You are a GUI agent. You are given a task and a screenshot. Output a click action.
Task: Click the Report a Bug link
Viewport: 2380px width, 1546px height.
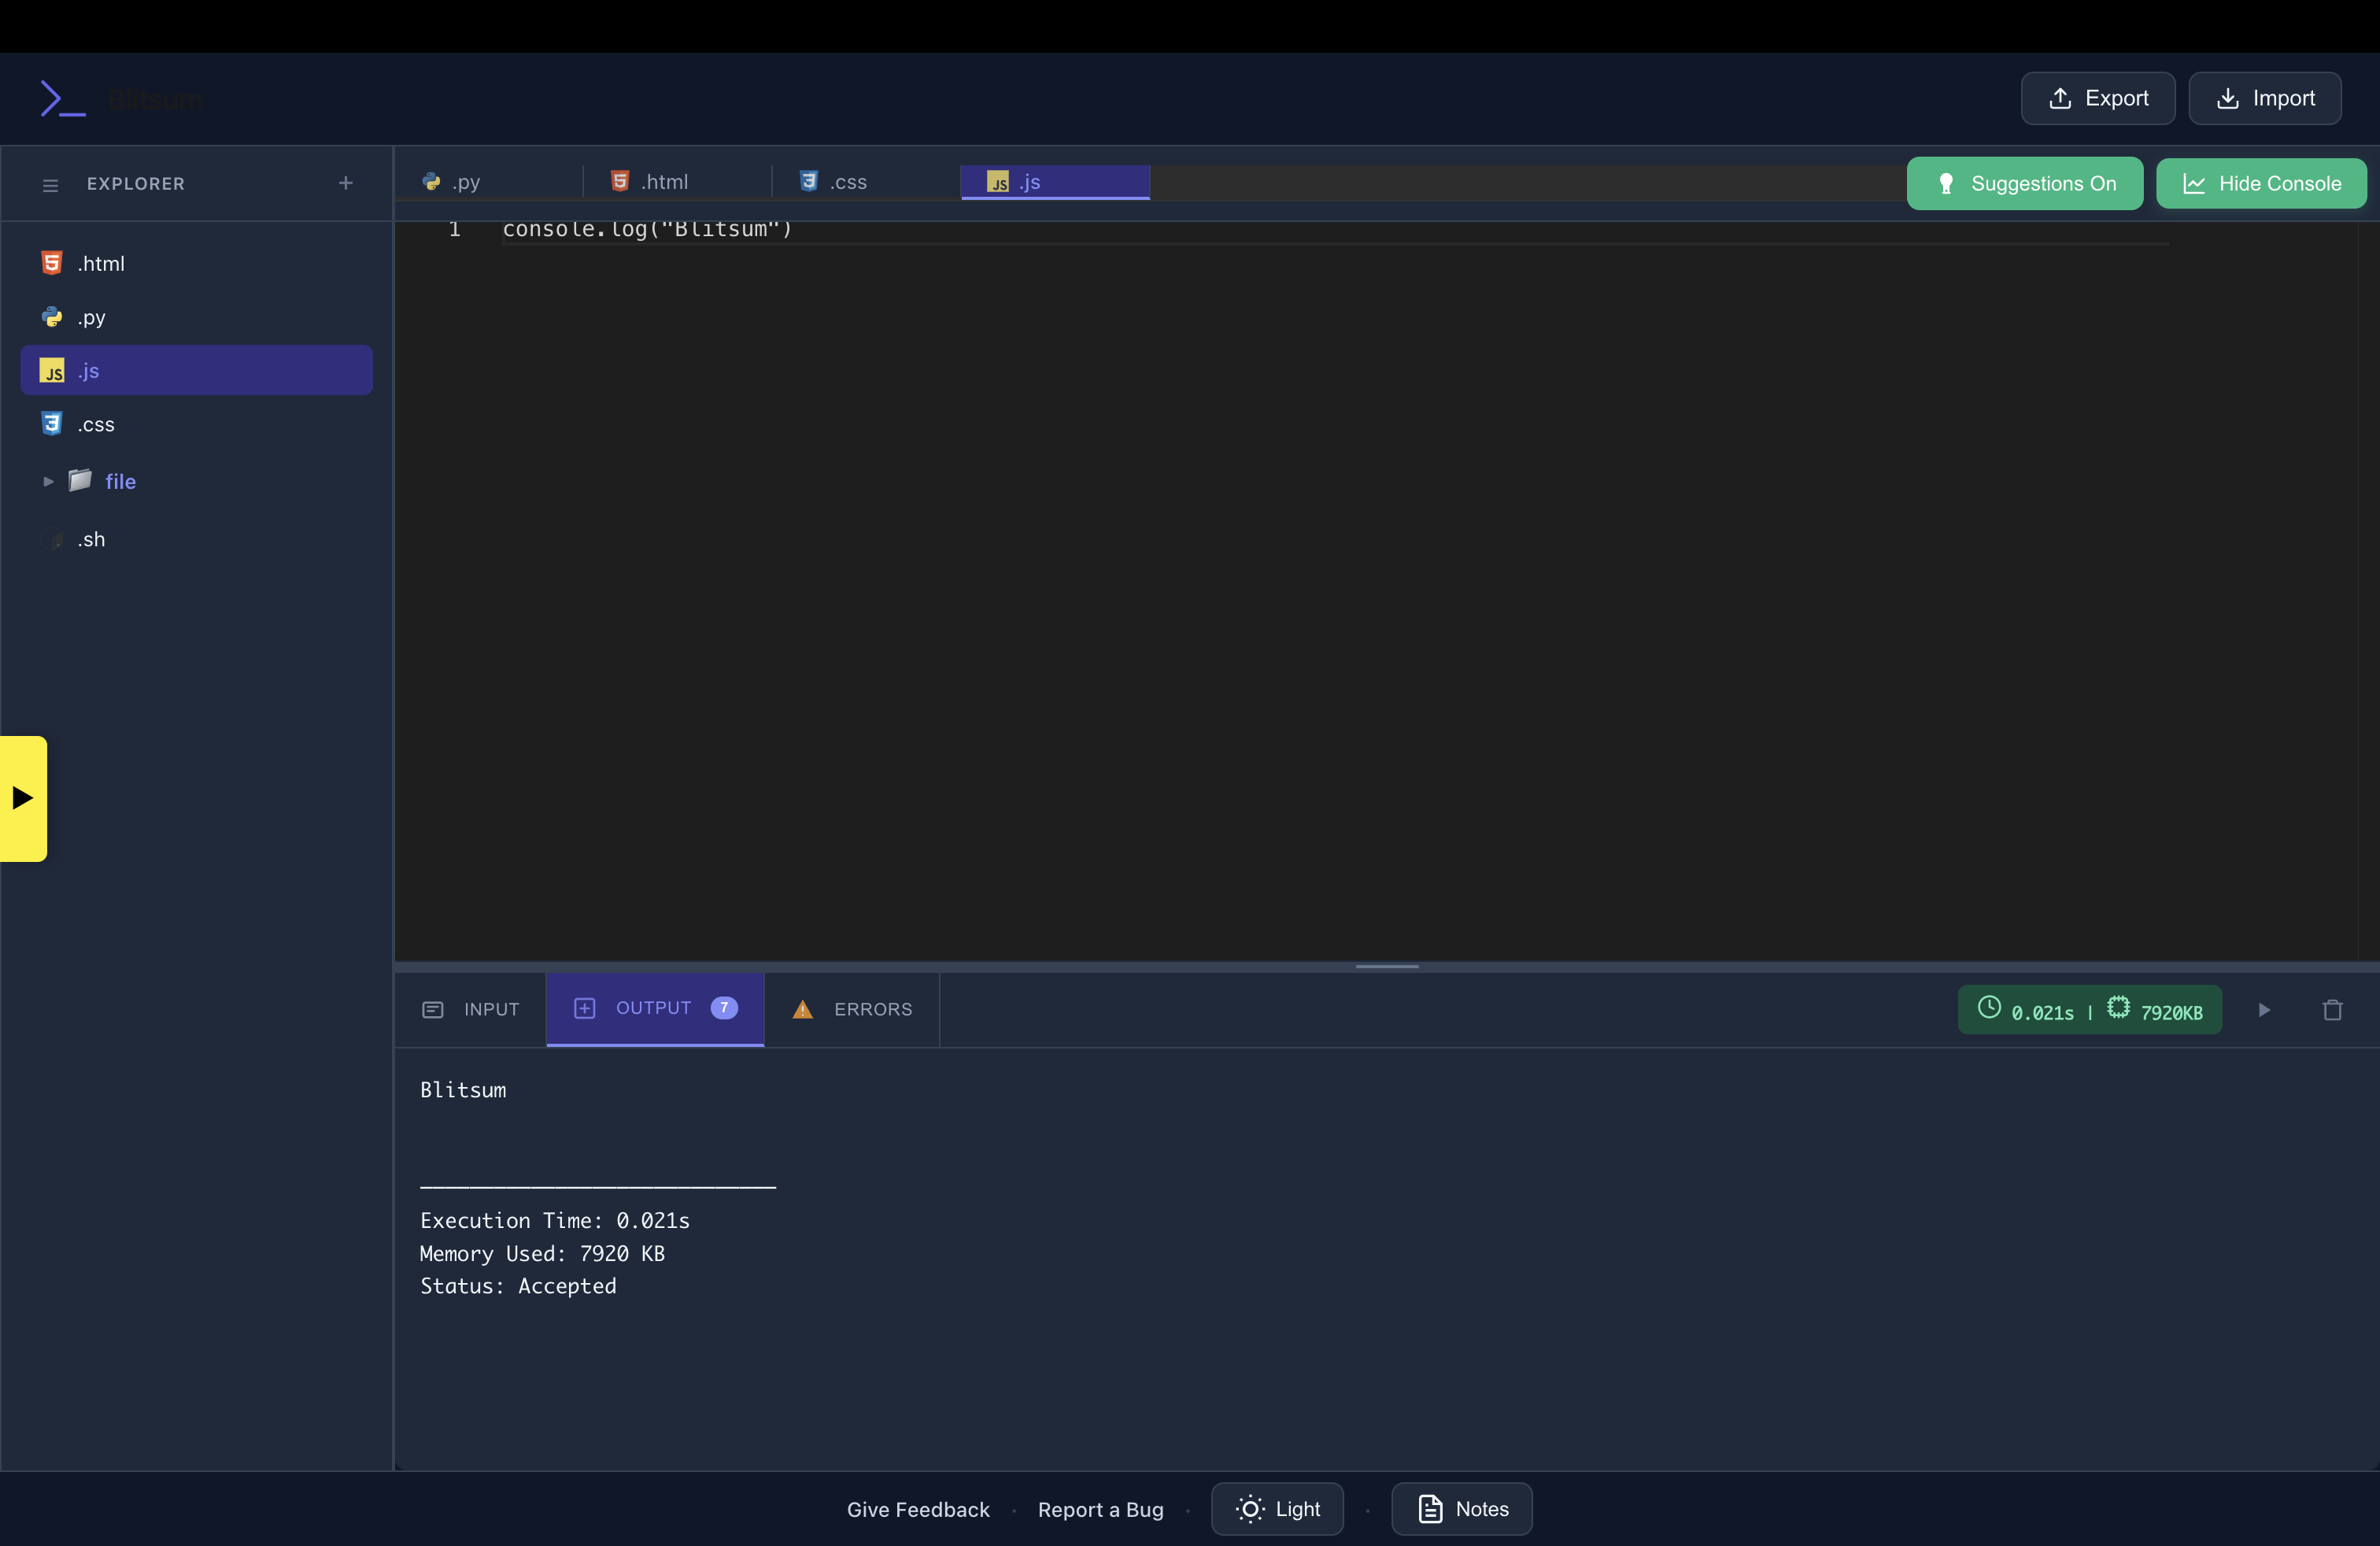tap(1100, 1510)
